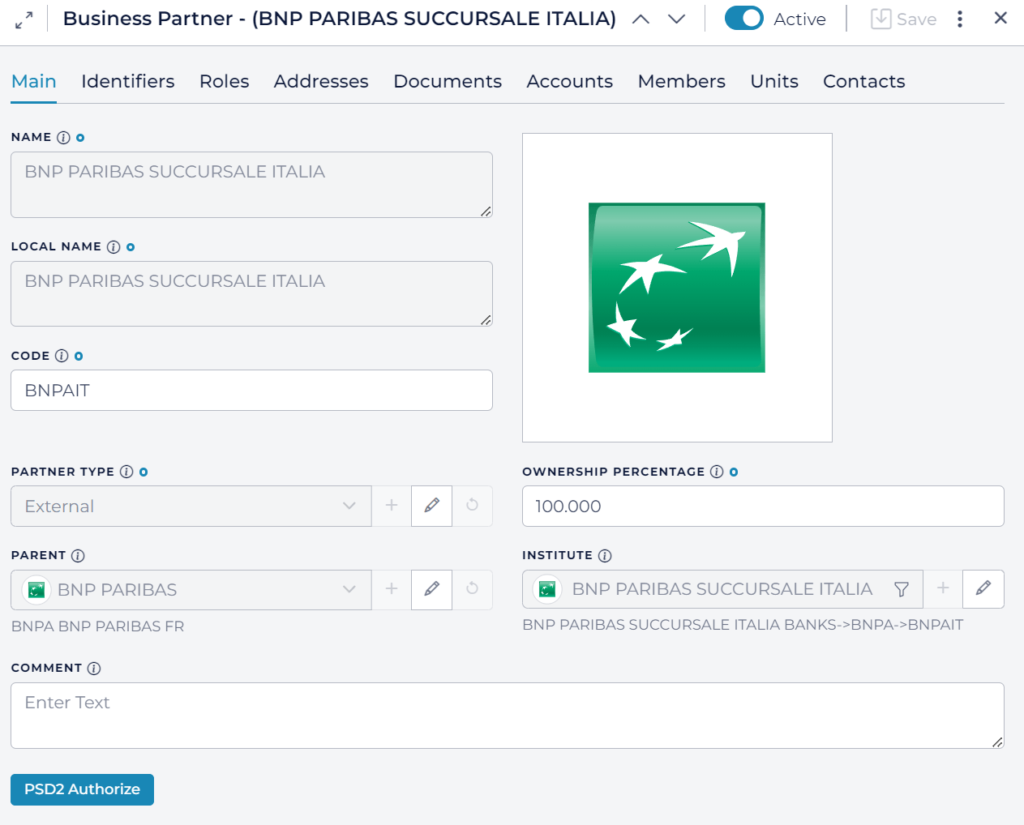Image resolution: width=1024 pixels, height=825 pixels.
Task: Click the plus icon next to Institute
Action: [942, 589]
